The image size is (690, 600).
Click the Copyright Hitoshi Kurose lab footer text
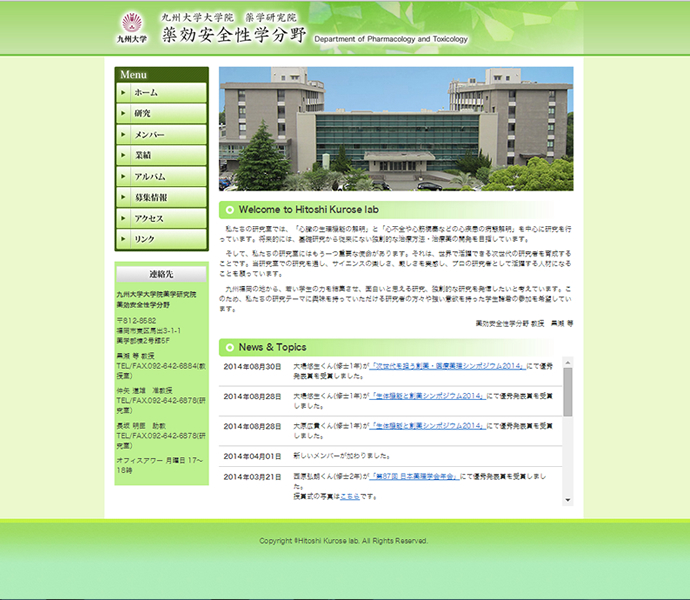click(343, 541)
